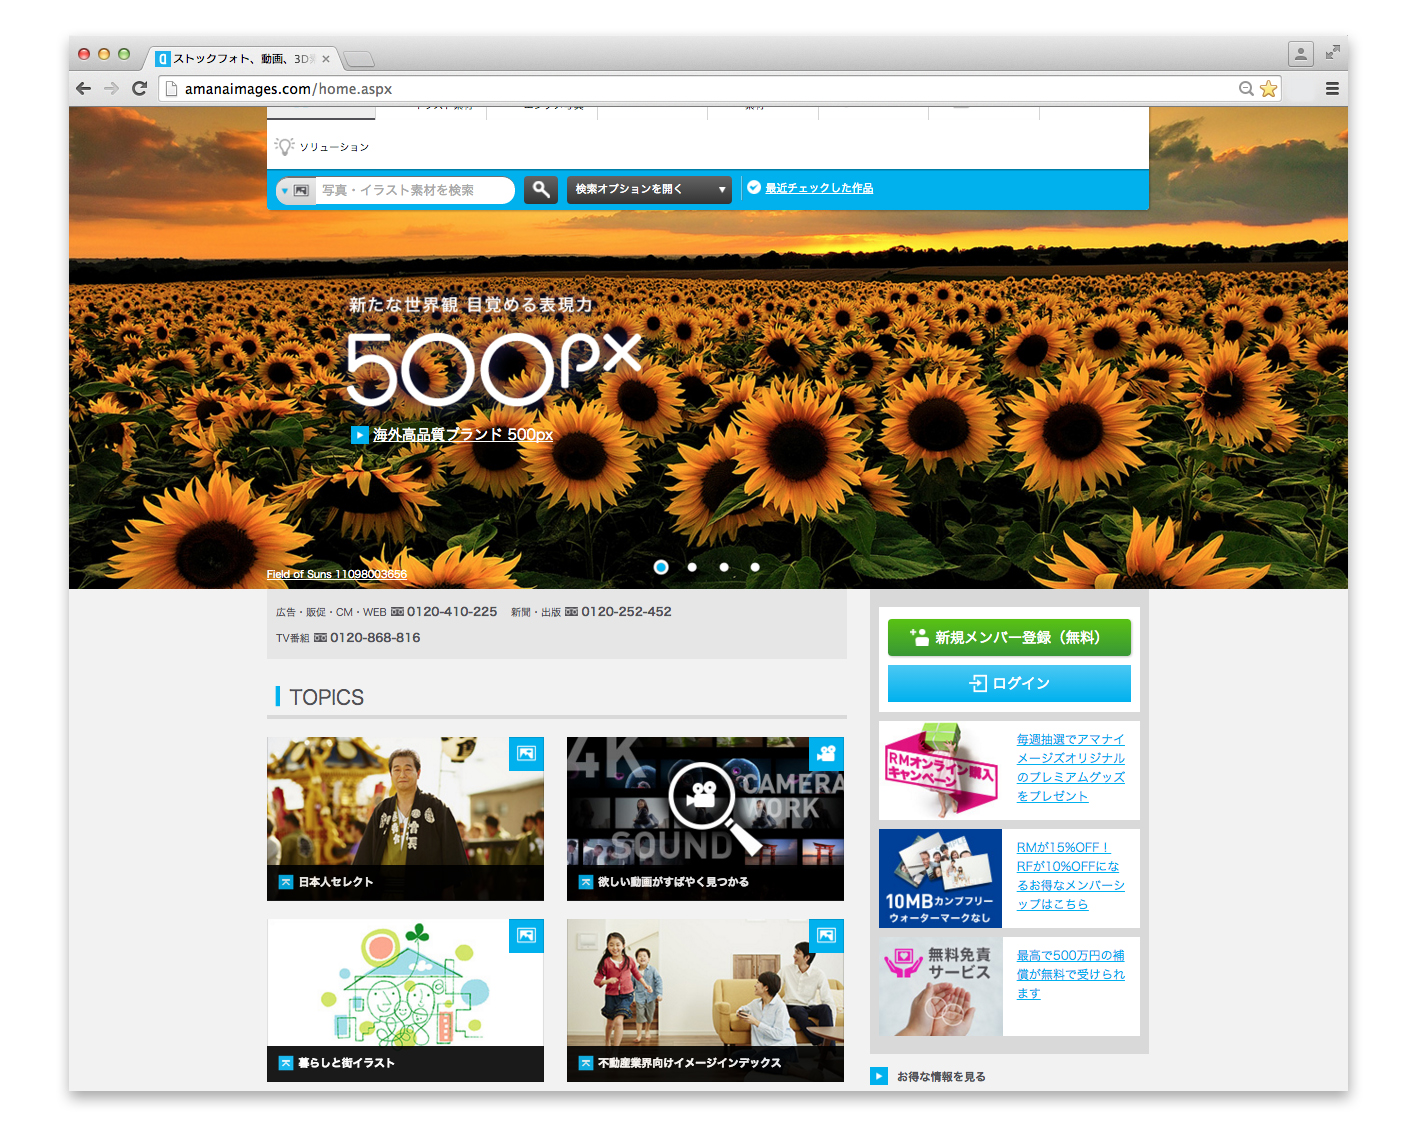The image size is (1417, 1134).
Task: Click the TOPICS section heading
Action: pyautogui.click(x=326, y=697)
